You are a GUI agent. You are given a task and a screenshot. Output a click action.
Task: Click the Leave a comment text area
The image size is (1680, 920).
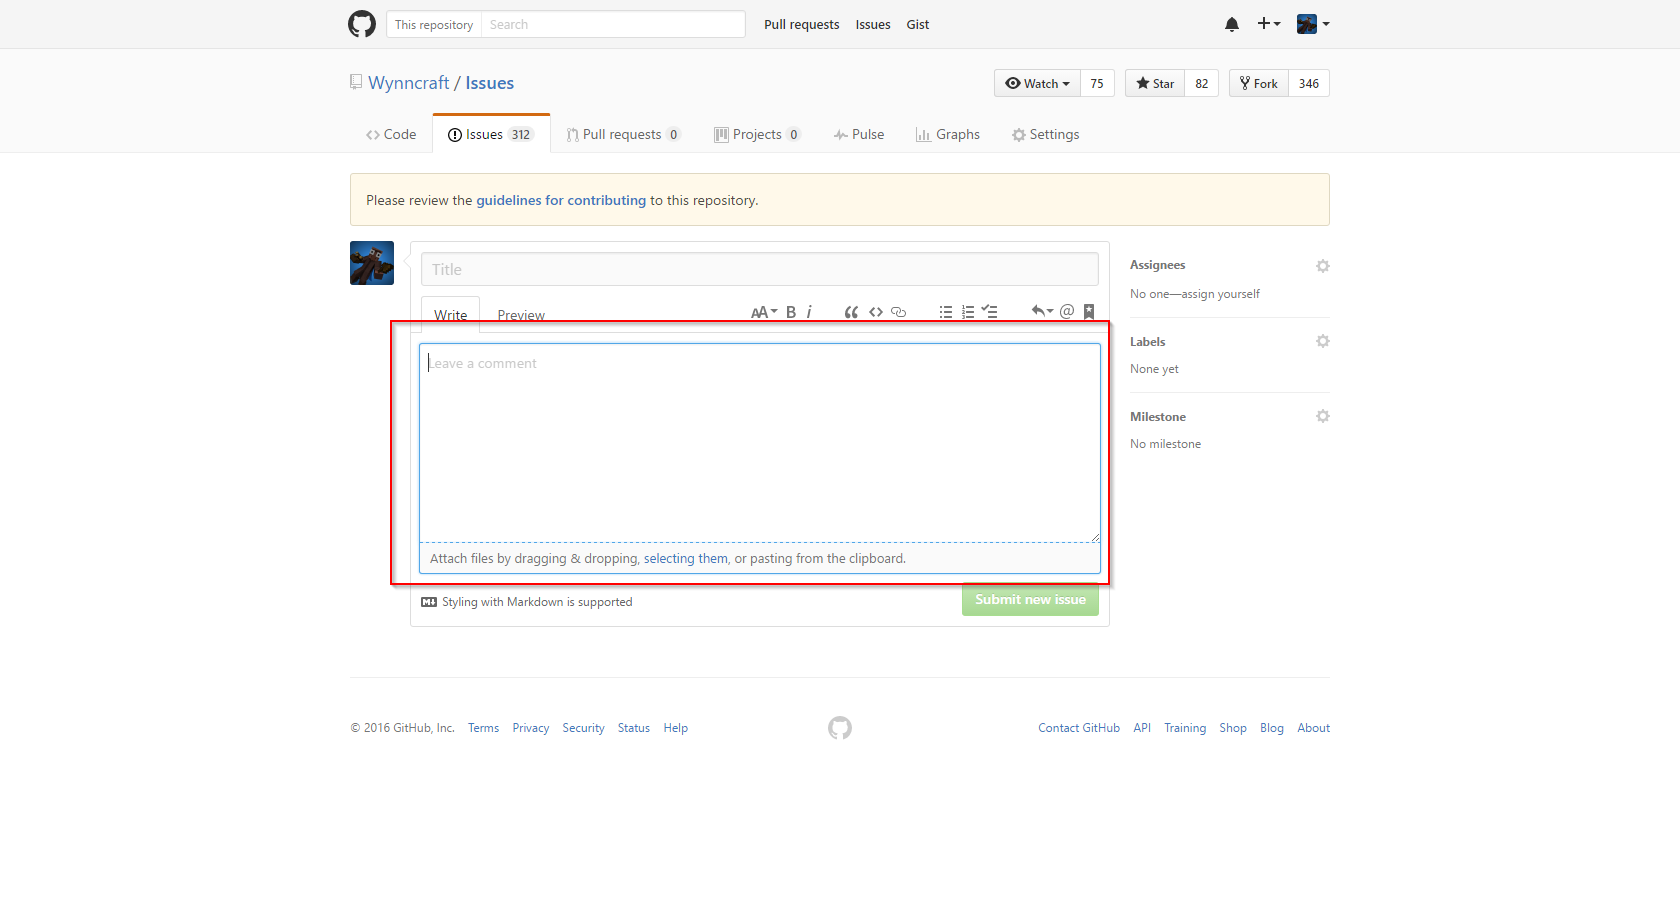pyautogui.click(x=760, y=443)
